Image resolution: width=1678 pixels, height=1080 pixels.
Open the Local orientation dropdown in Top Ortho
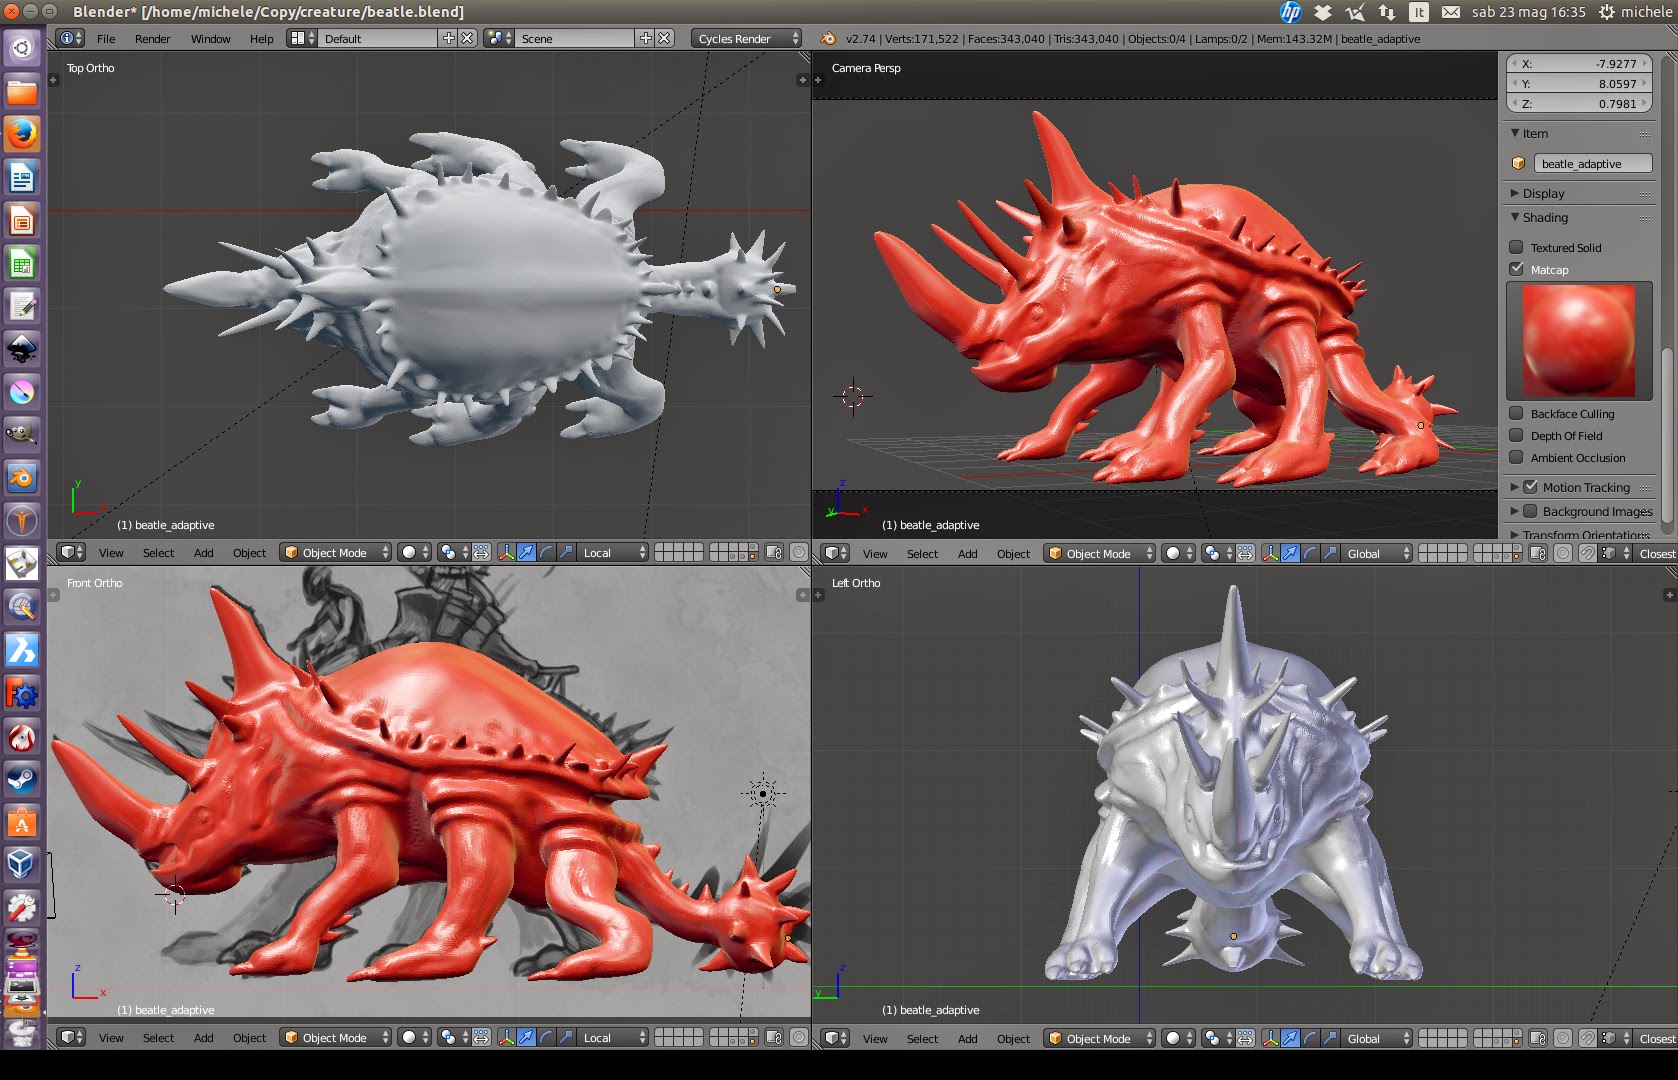click(614, 552)
